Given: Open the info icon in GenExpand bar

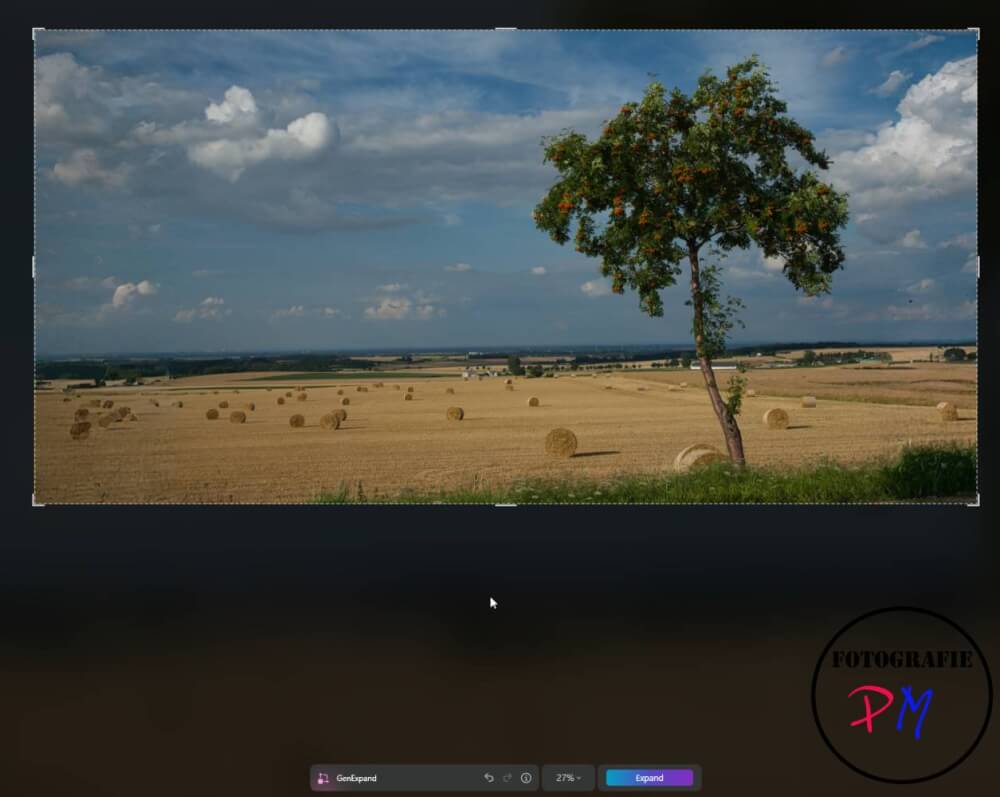Looking at the screenshot, I should tap(526, 778).
